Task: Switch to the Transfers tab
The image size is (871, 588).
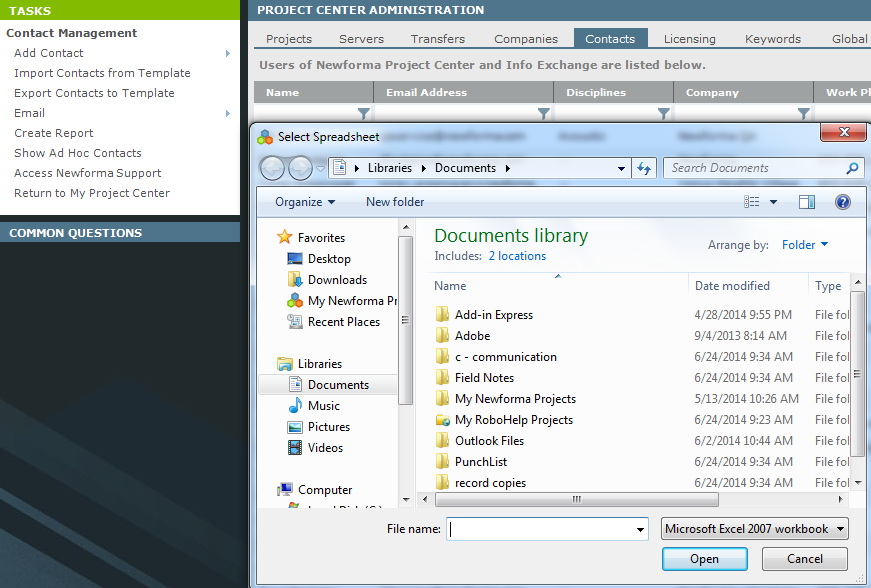Action: pyautogui.click(x=438, y=39)
